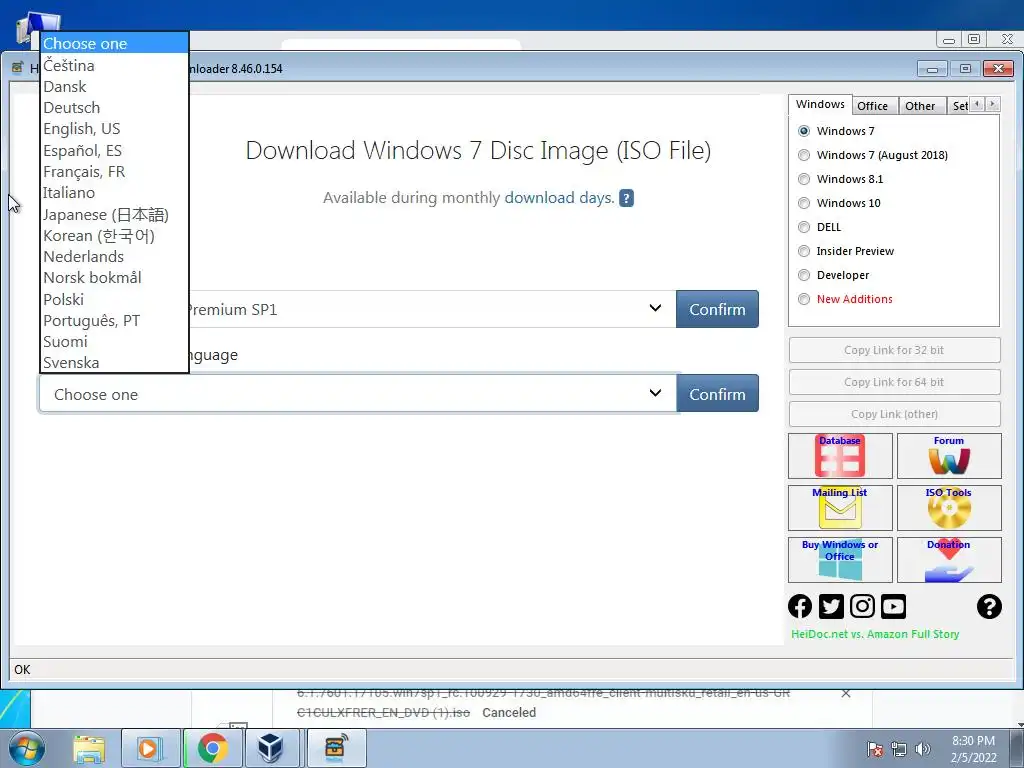The width and height of the screenshot is (1024, 768).
Task: Open the download days link
Action: click(559, 198)
